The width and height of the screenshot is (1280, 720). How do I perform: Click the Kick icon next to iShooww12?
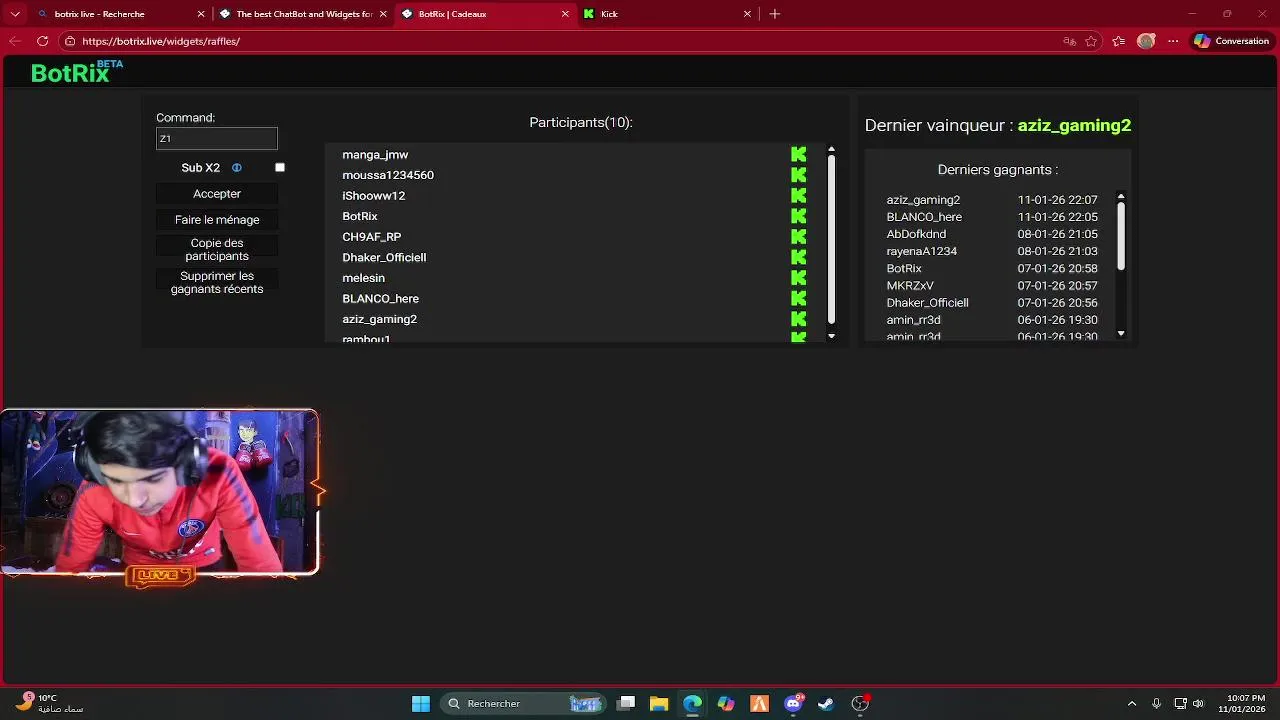click(x=798, y=195)
